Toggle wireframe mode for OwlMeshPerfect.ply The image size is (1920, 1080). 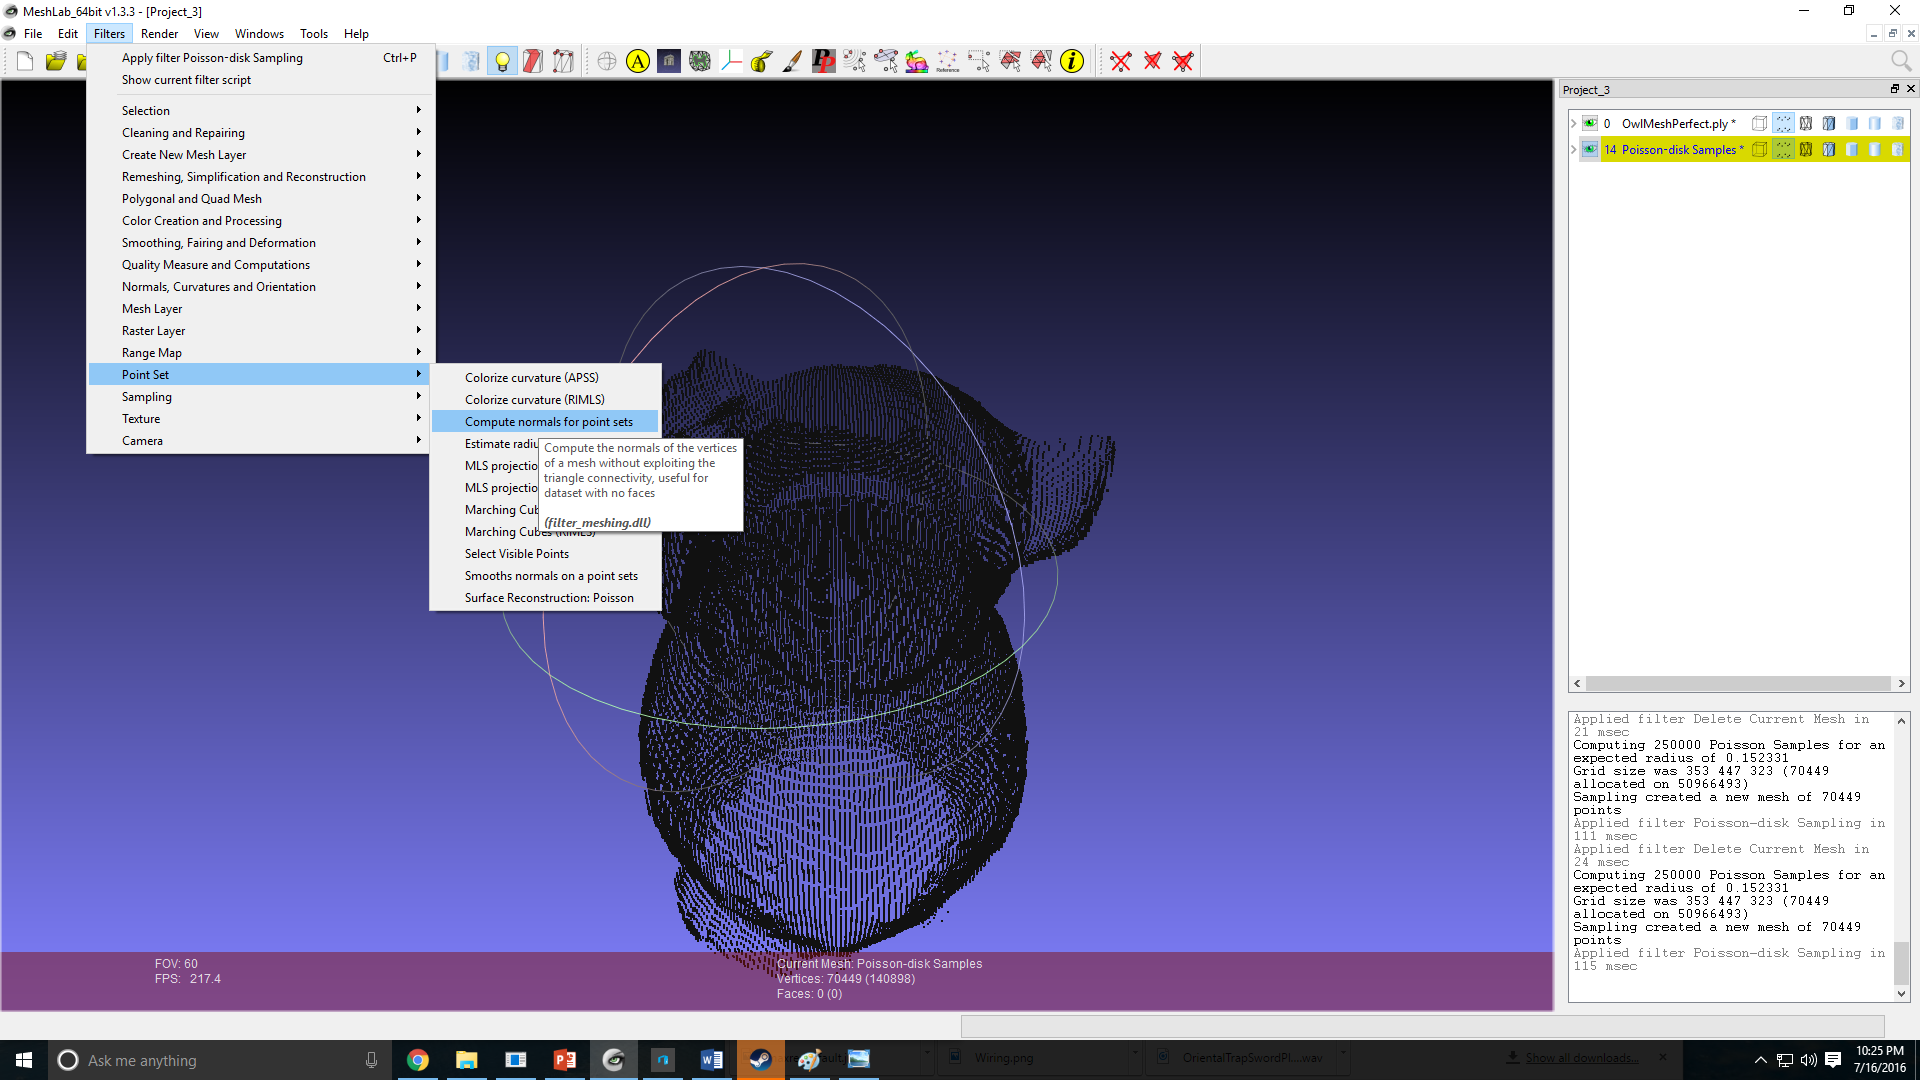tap(1806, 124)
